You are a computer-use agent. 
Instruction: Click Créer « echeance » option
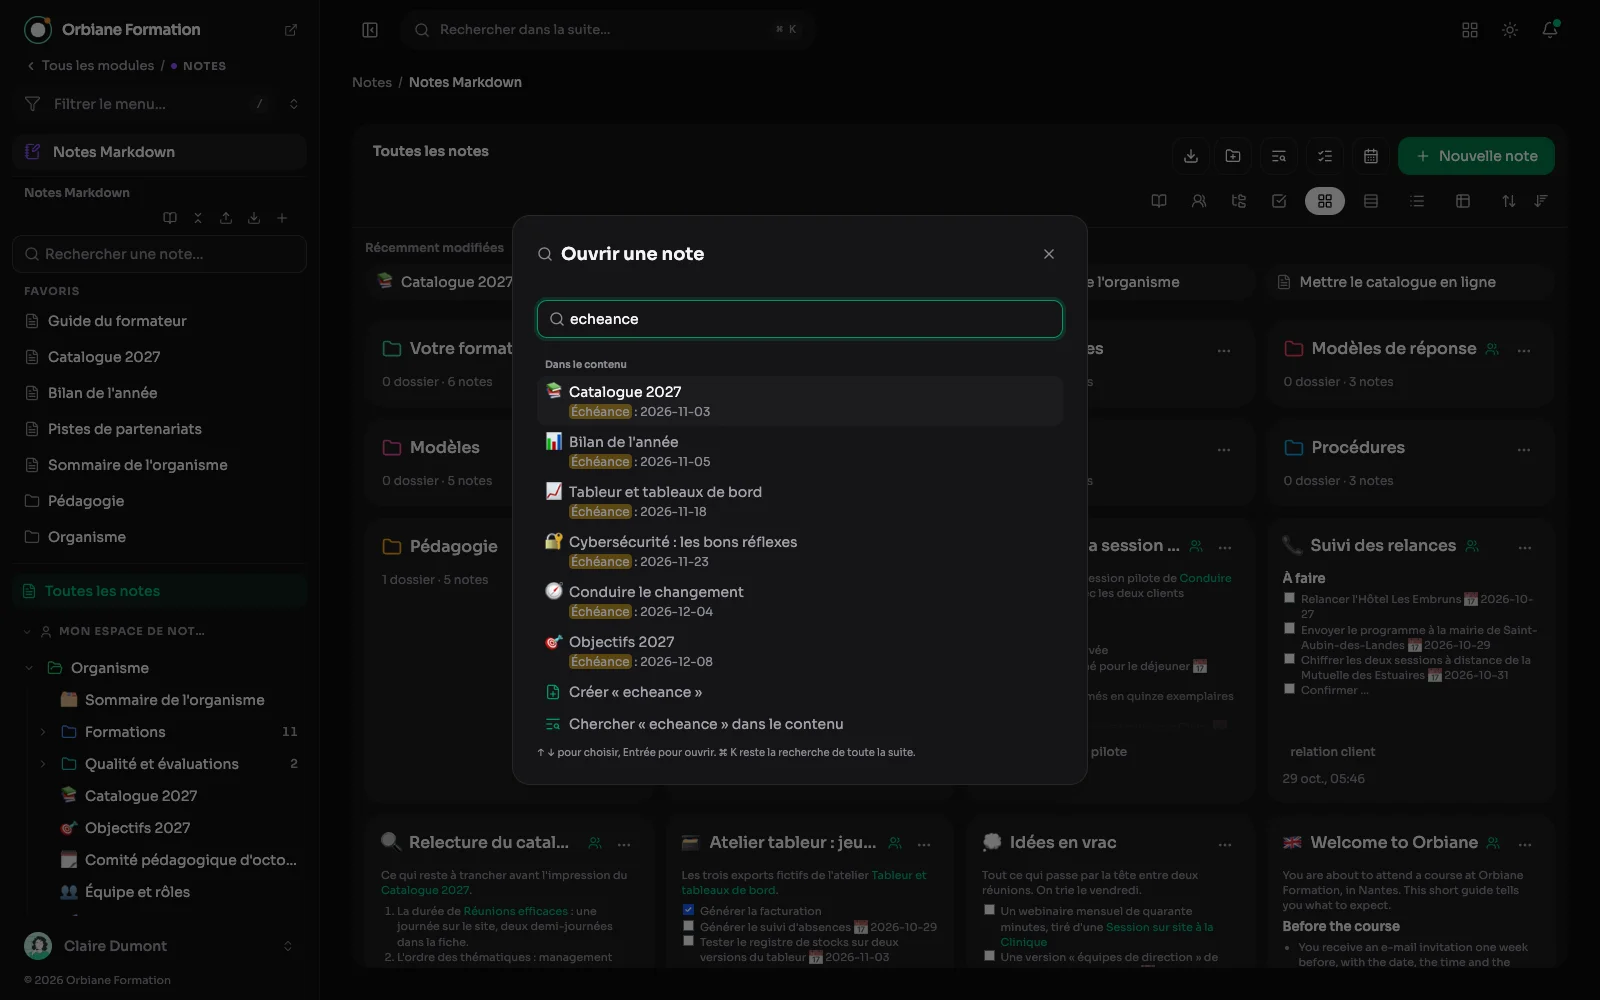pos(799,692)
